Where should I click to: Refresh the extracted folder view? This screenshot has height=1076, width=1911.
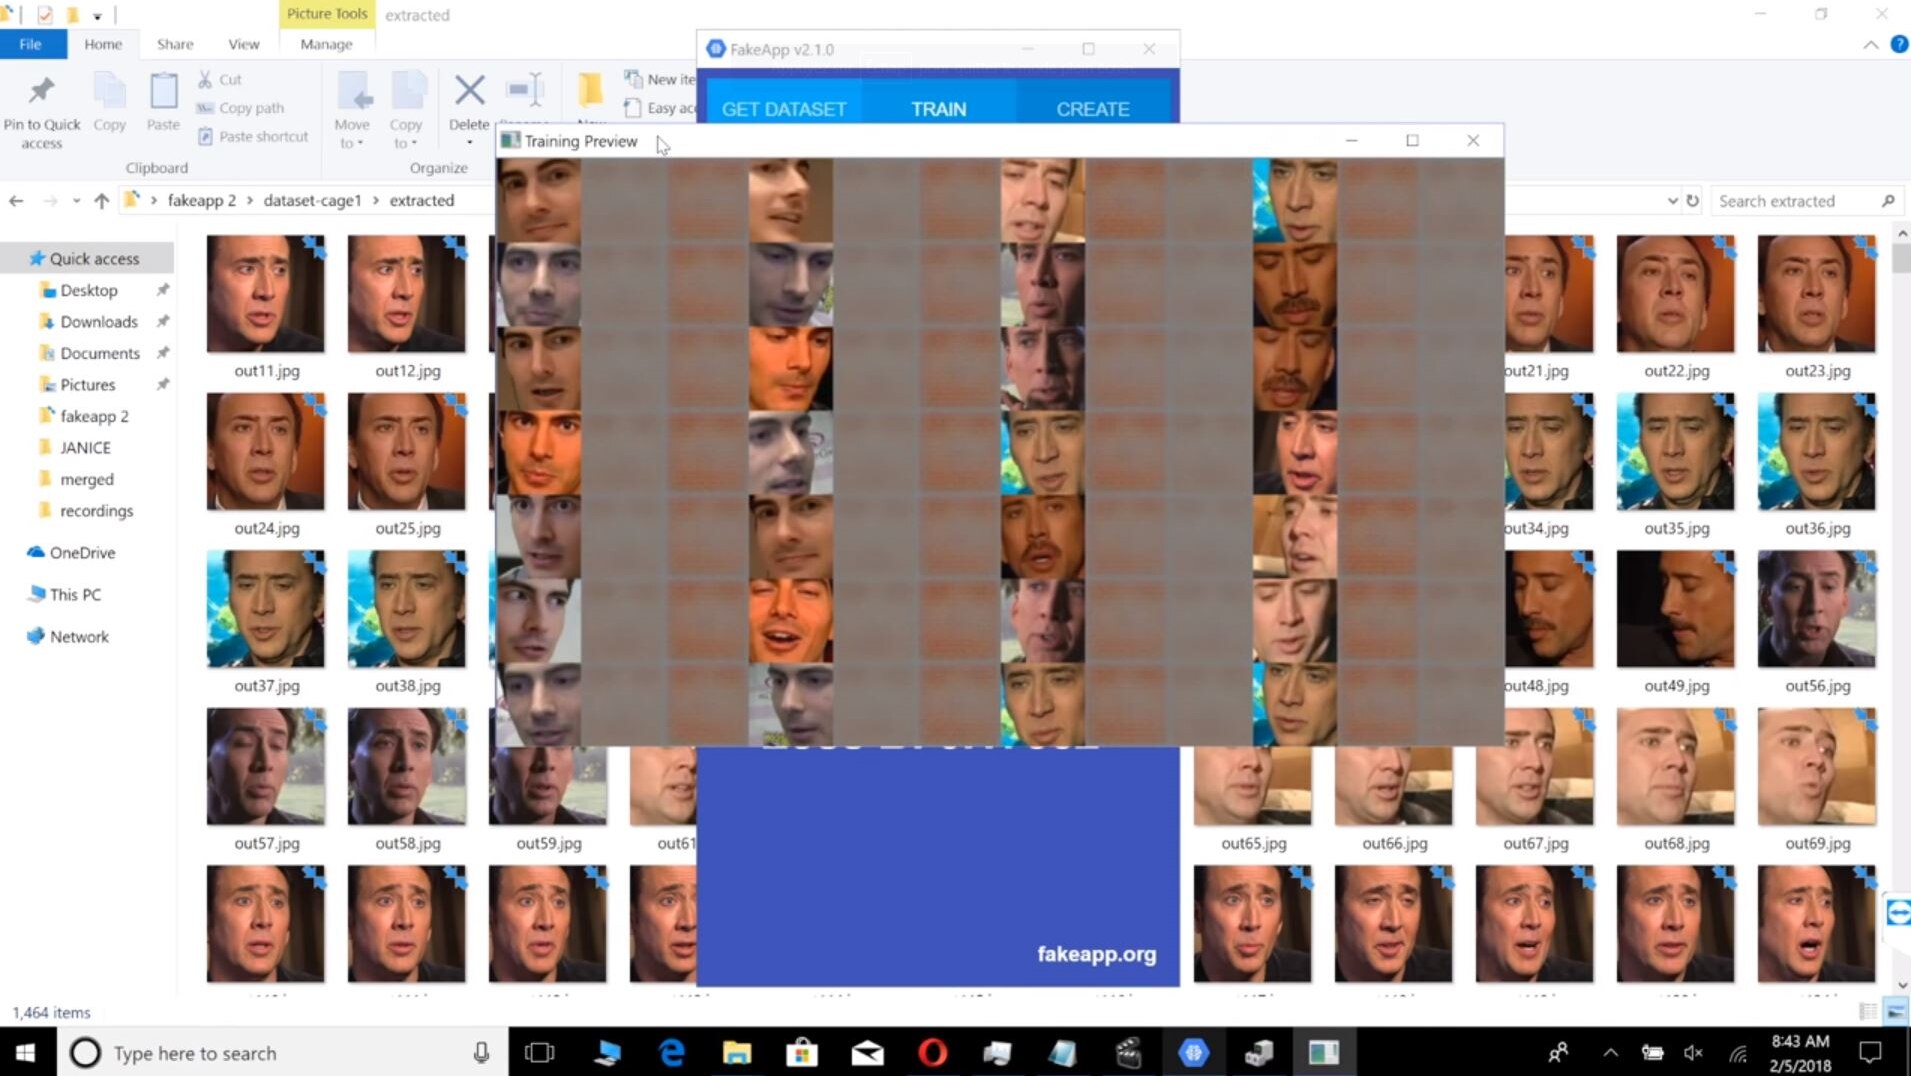pyautogui.click(x=1692, y=201)
